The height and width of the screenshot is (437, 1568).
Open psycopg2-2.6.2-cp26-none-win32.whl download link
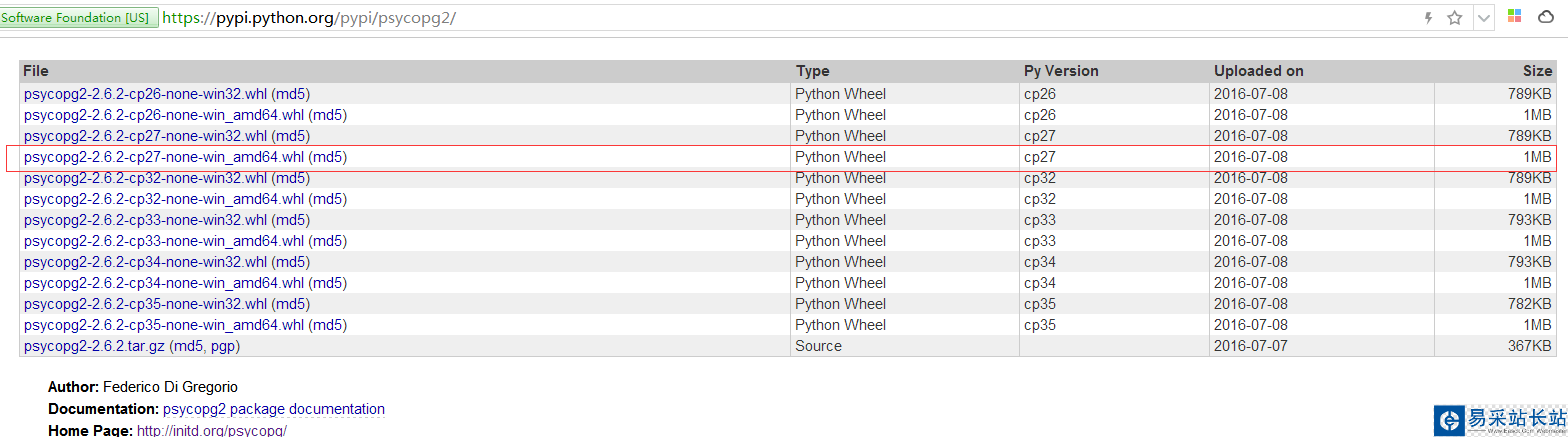(x=145, y=94)
